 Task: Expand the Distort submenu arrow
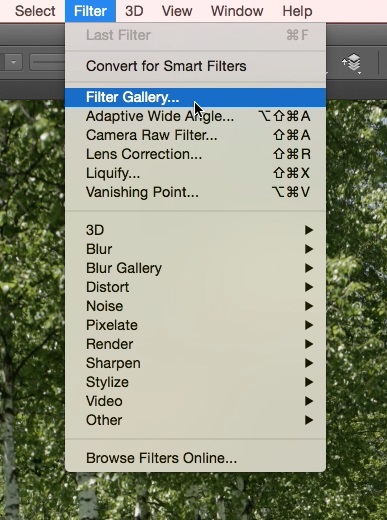309,287
